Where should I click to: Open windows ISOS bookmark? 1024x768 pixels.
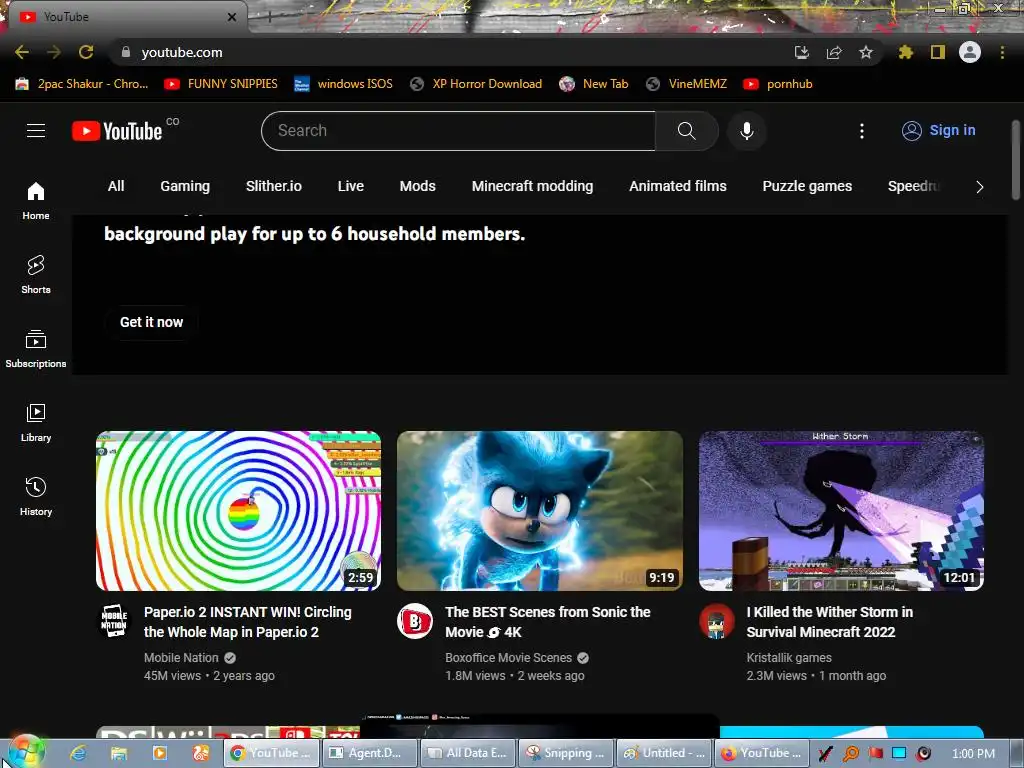pos(344,84)
